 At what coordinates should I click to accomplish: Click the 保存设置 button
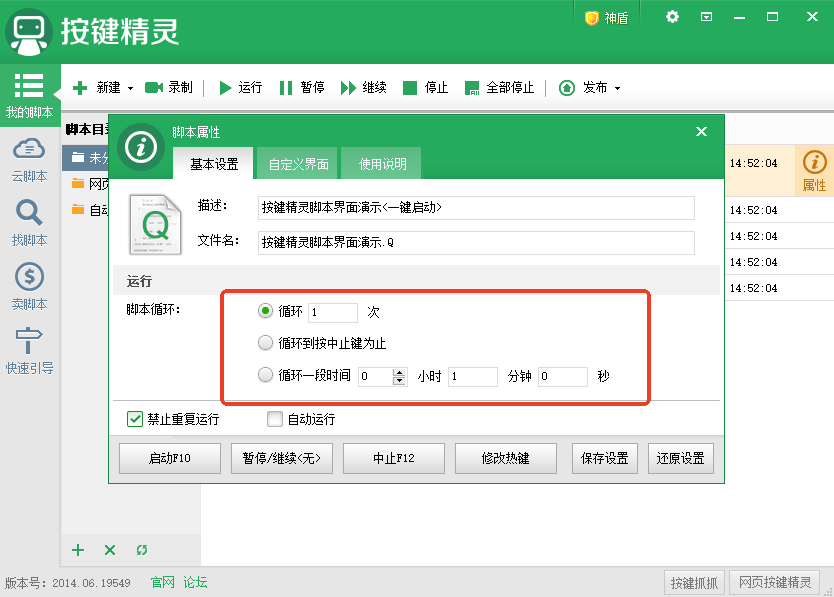605,458
